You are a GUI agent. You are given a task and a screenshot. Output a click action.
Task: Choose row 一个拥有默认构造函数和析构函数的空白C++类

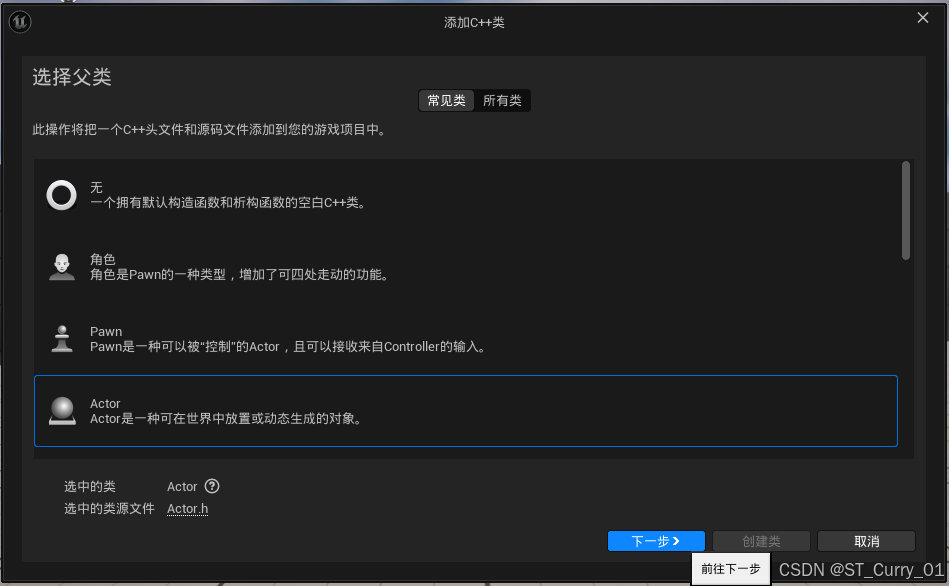point(466,195)
